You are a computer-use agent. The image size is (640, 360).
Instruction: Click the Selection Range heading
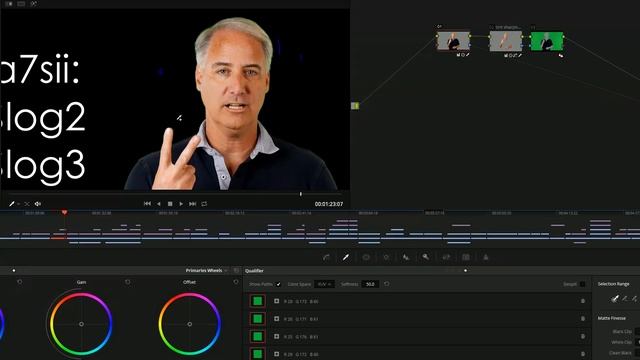613,284
